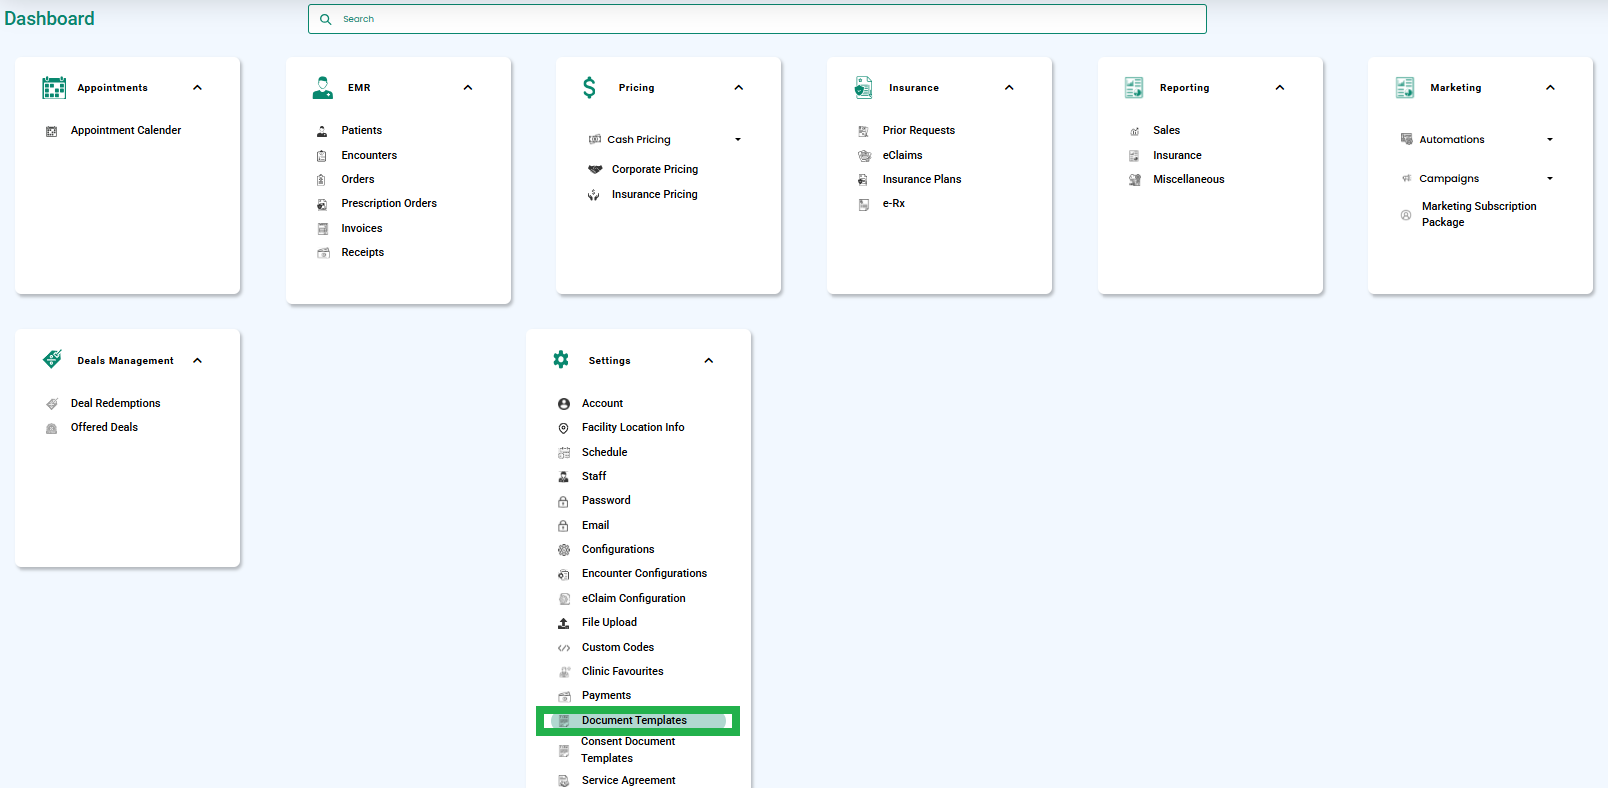
Task: Click the File Upload arrow icon
Action: tap(564, 623)
